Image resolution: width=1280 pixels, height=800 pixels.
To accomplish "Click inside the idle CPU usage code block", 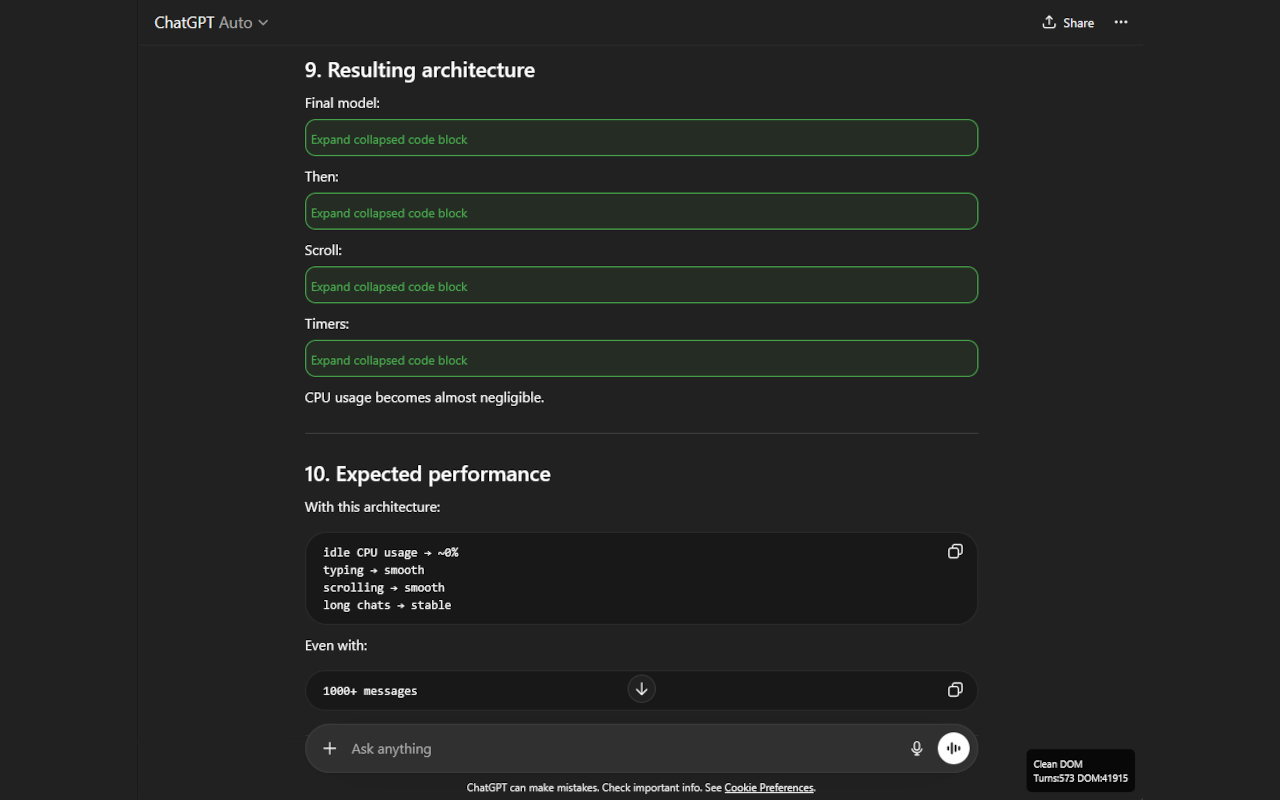I will point(641,578).
